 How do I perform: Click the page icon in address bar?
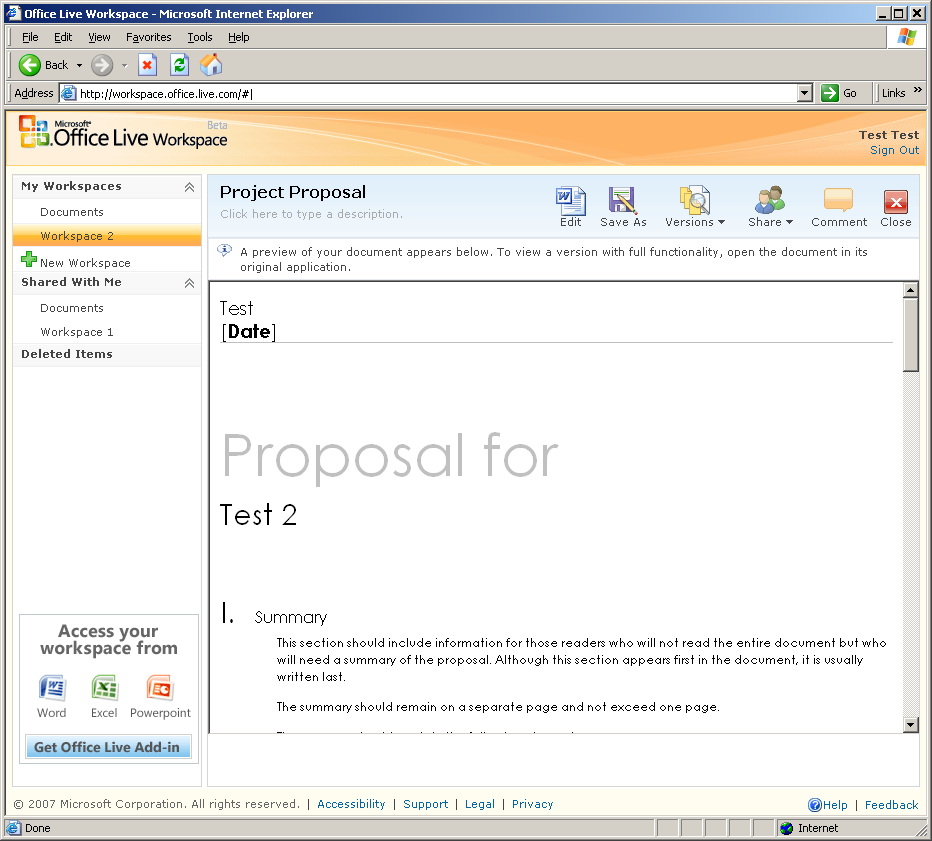click(69, 93)
